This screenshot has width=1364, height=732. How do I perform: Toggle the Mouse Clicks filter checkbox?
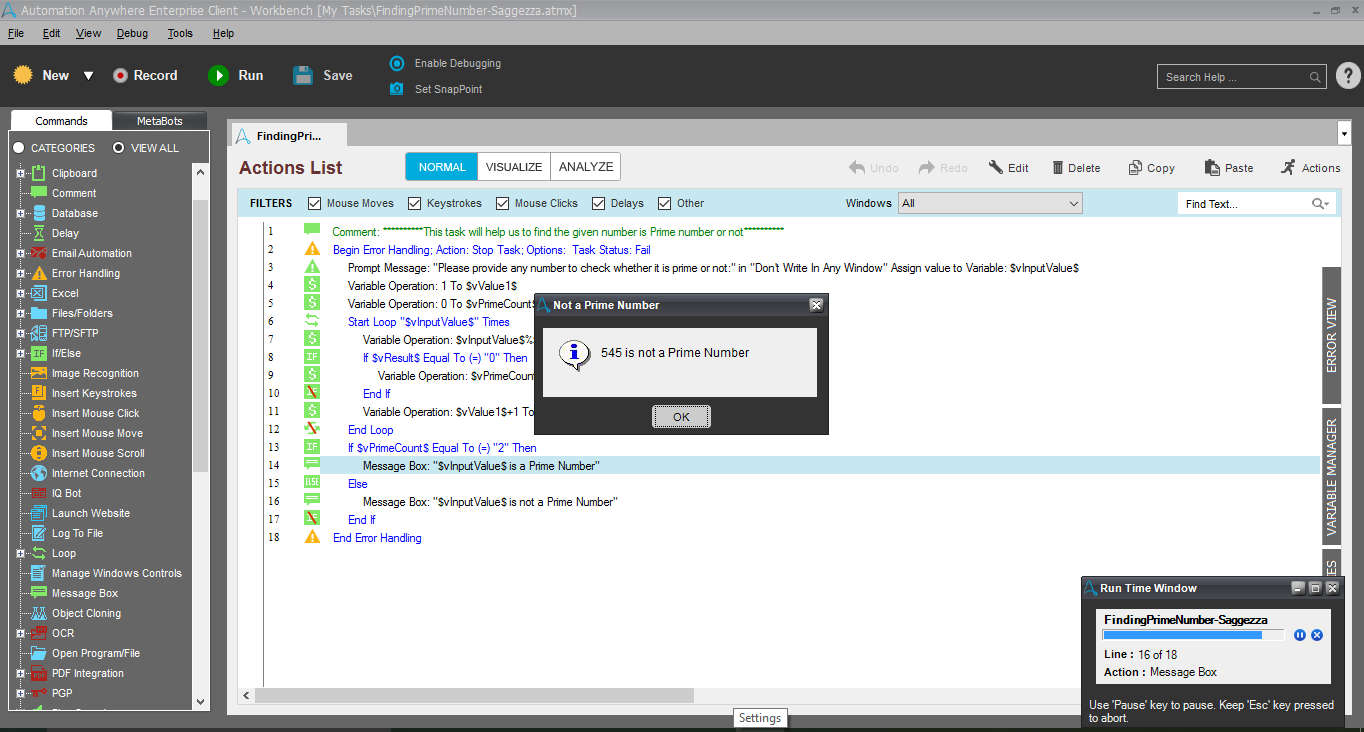[503, 203]
